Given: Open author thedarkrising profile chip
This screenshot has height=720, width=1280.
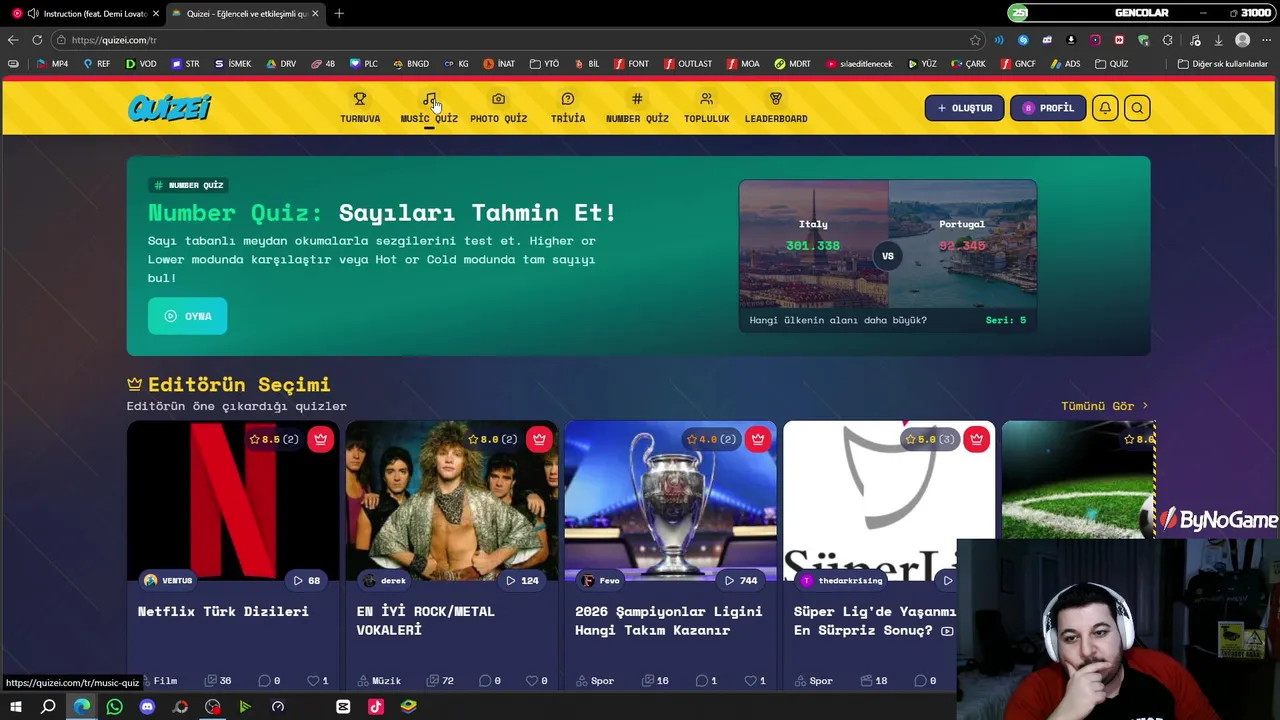Looking at the screenshot, I should point(841,580).
